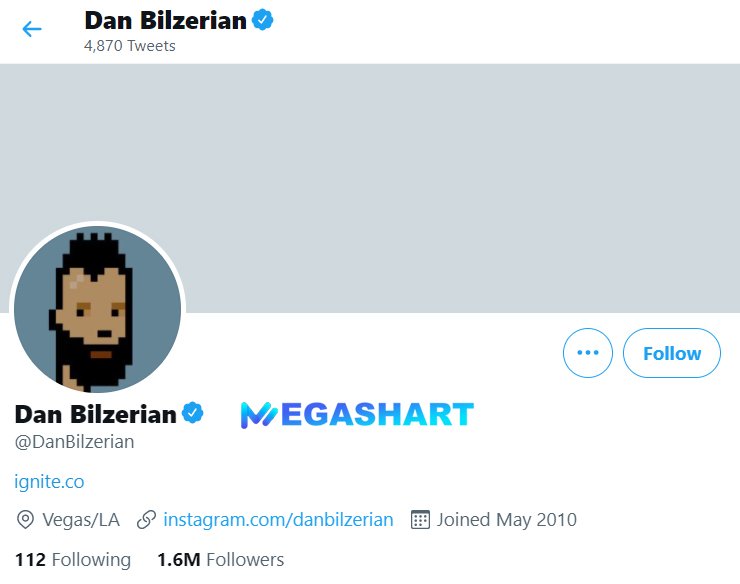Follow Dan Bilzerian
740x584 pixels.
pos(671,353)
